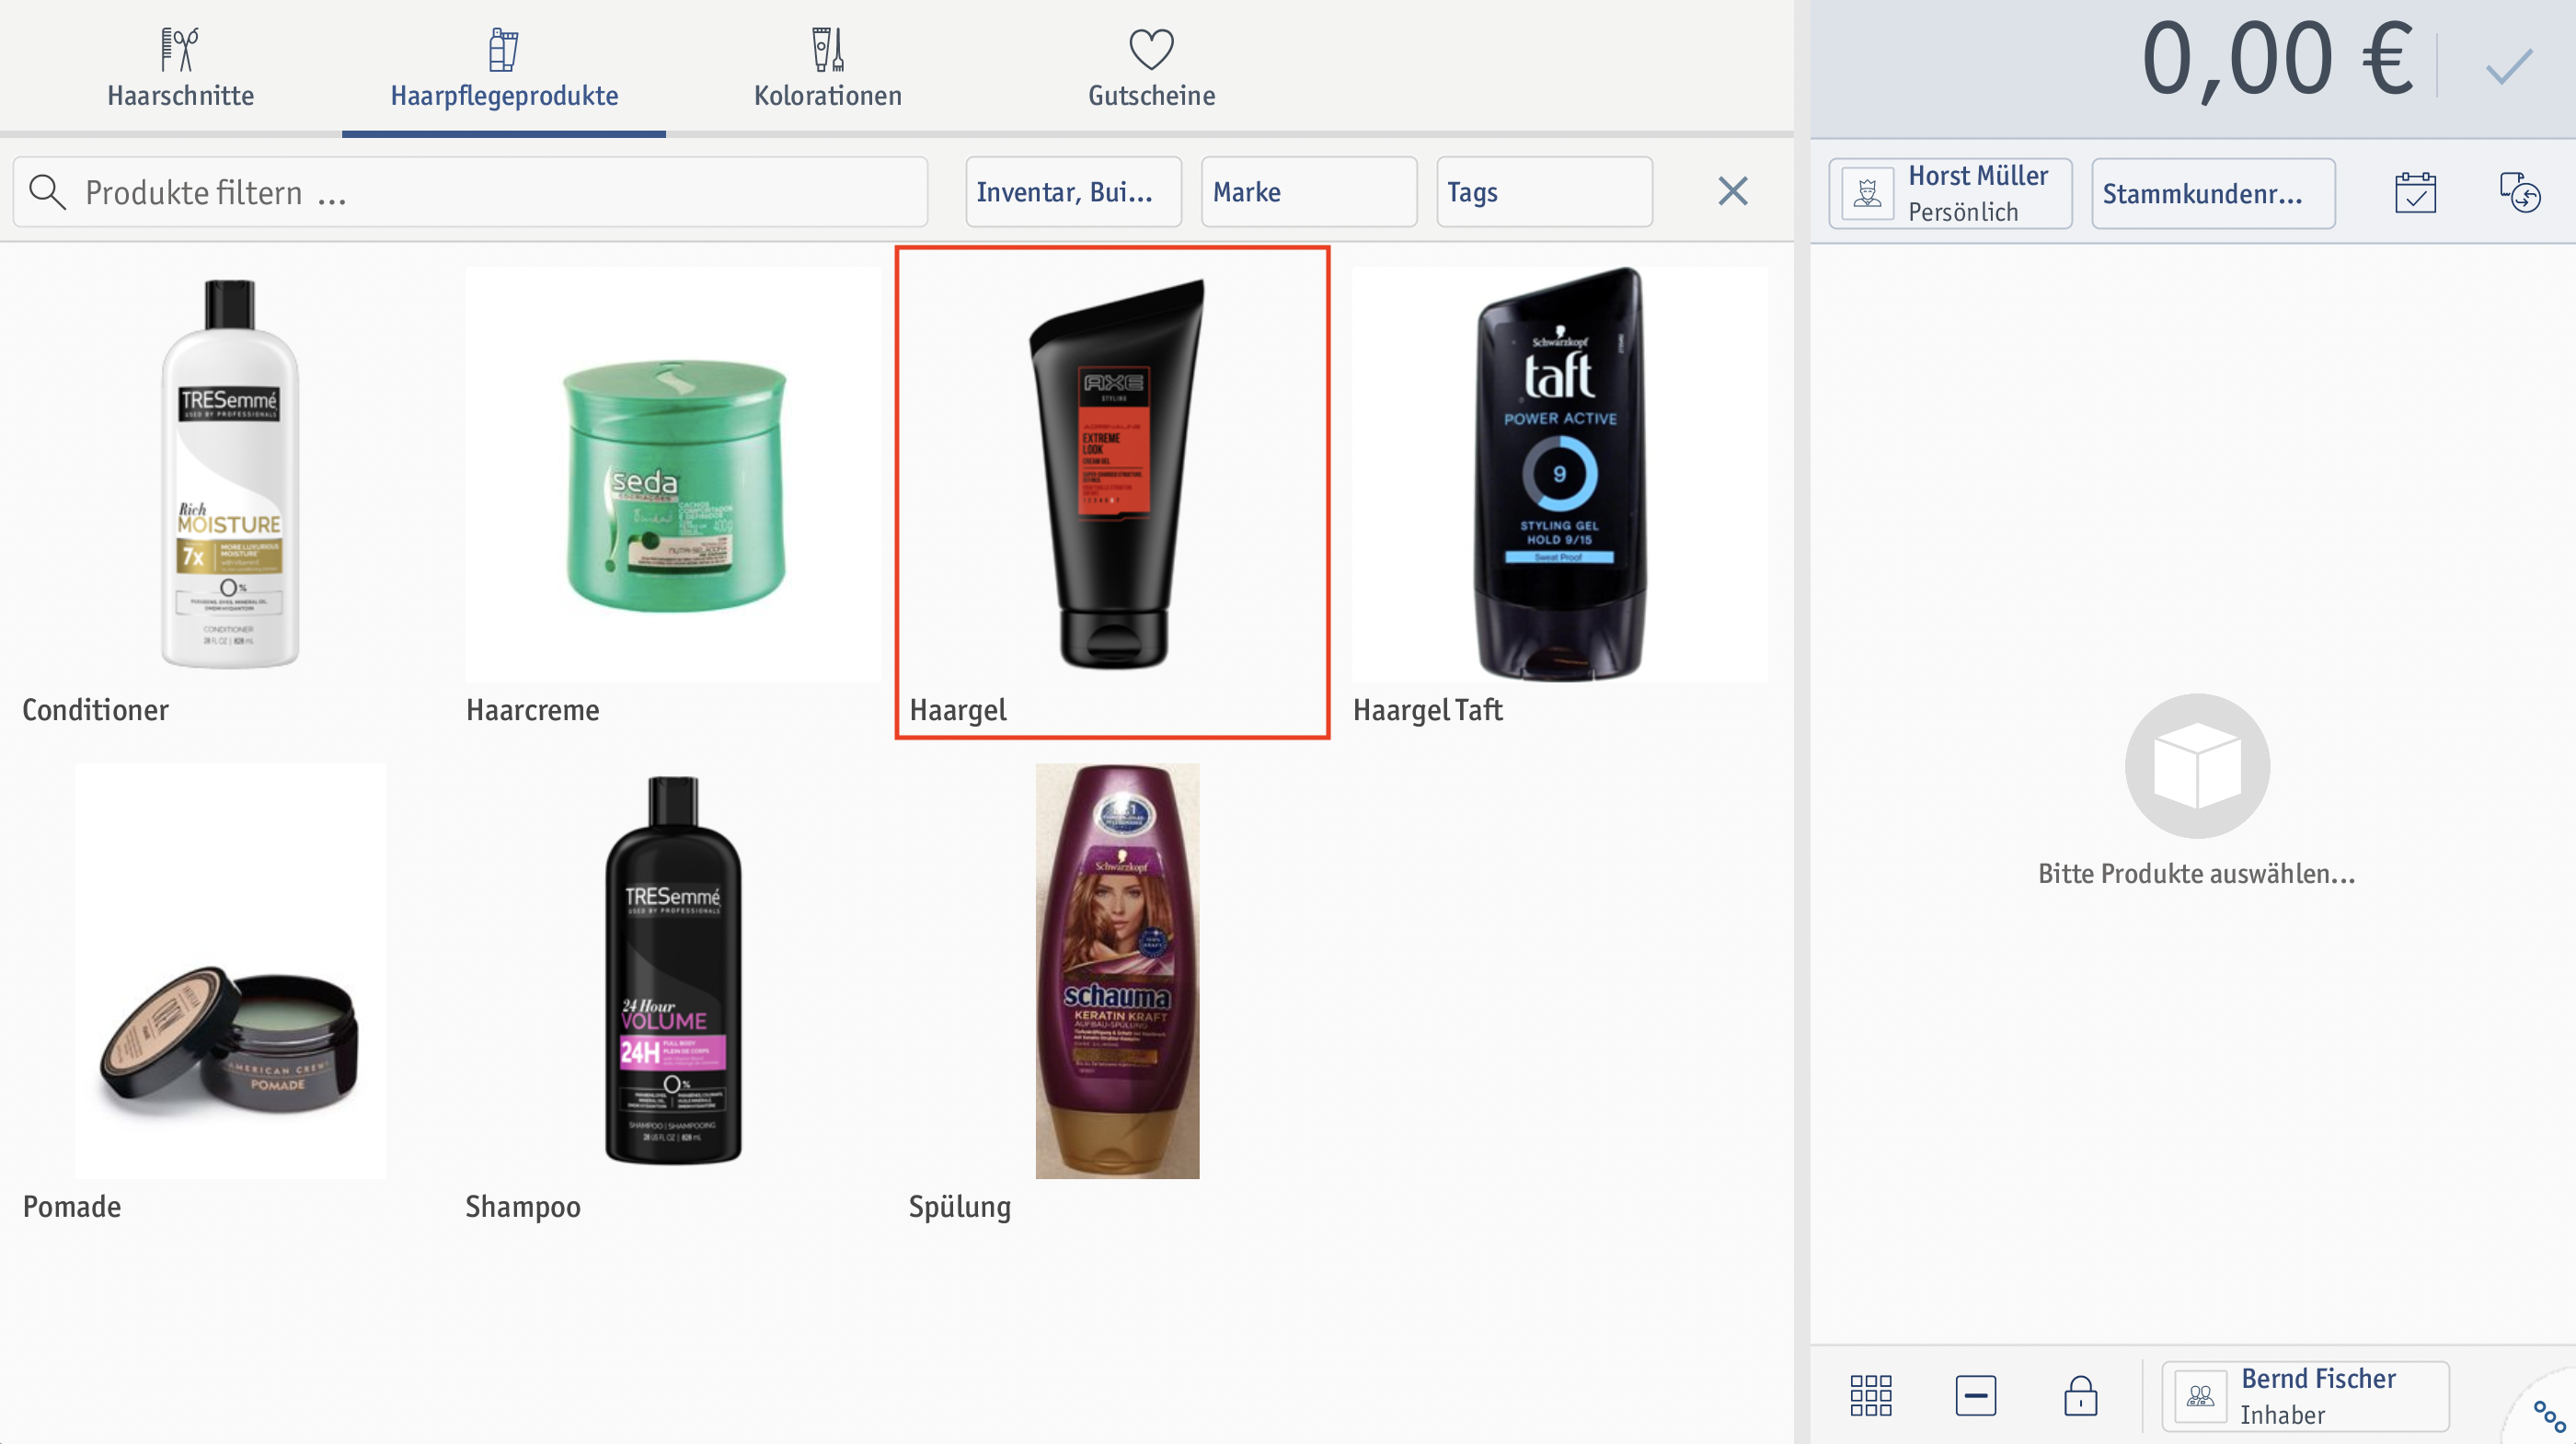
Task: Confirm checkout with the checkmark icon
Action: [x=2508, y=67]
